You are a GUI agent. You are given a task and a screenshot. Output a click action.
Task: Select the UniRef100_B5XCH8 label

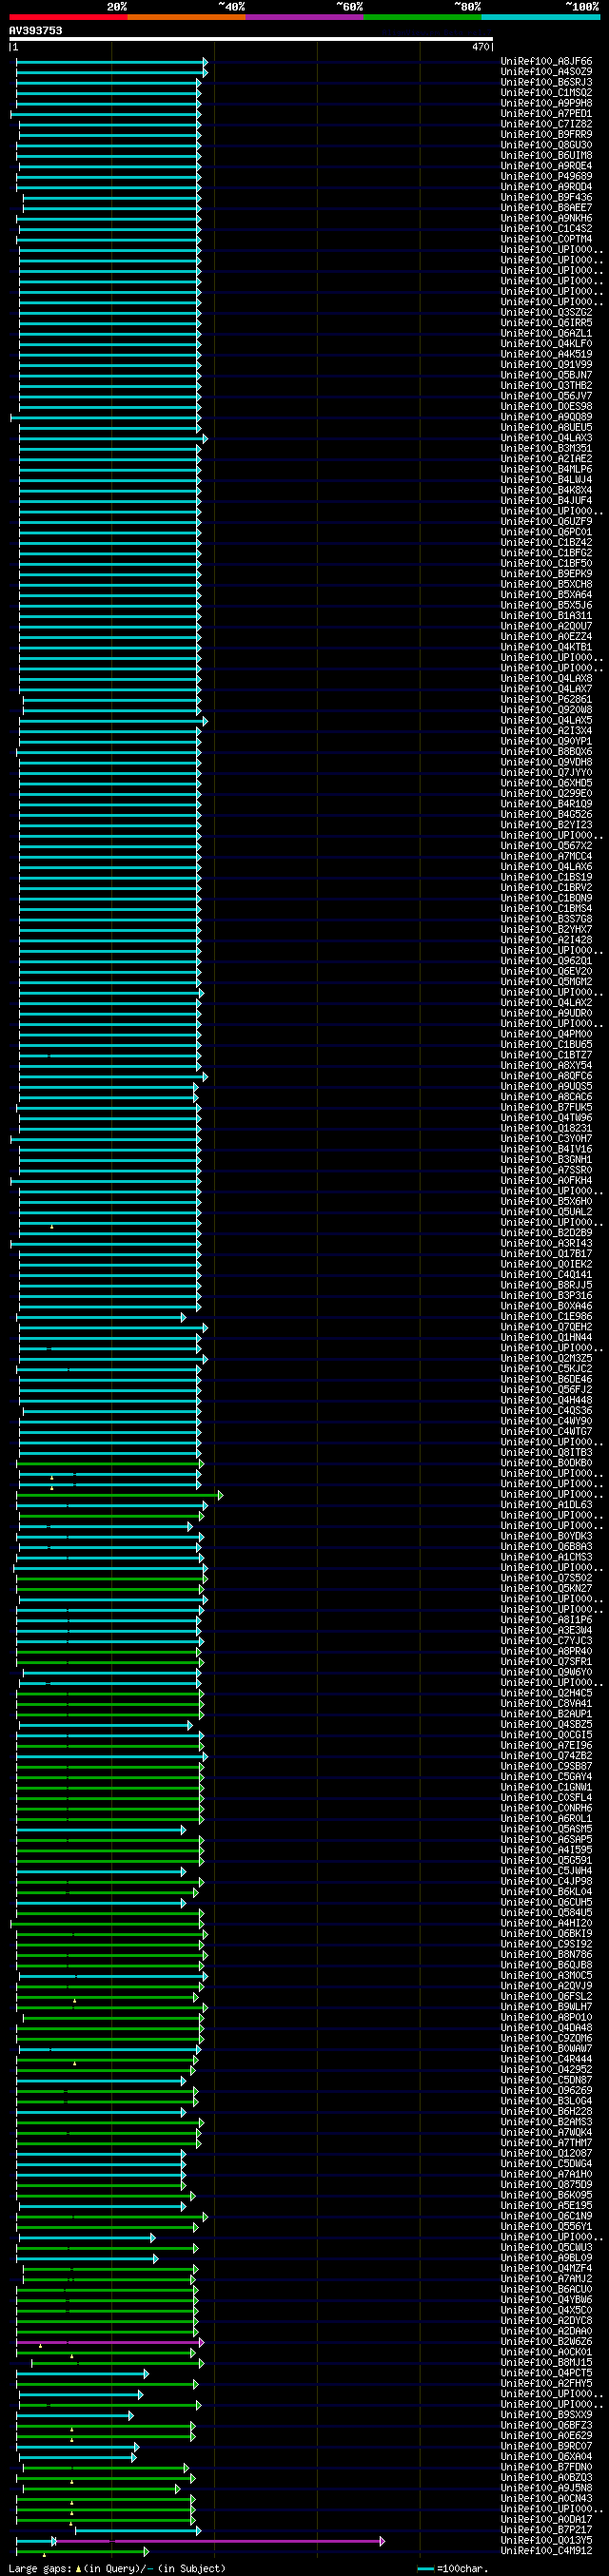546,585
